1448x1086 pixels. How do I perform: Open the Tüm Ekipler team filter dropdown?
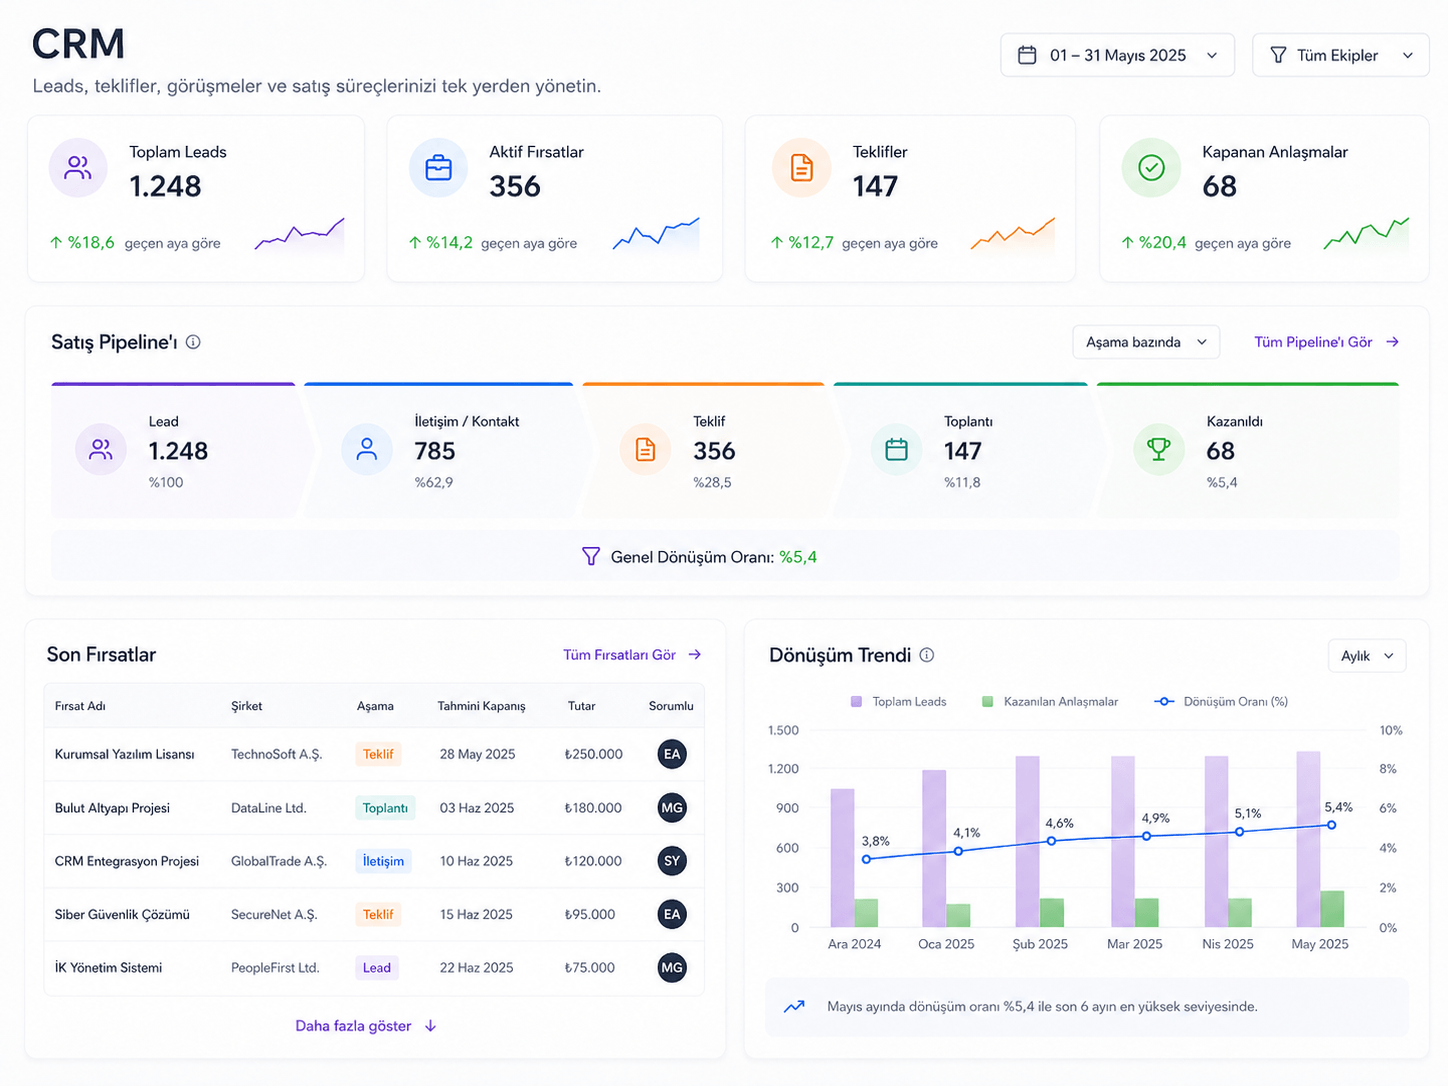coord(1340,55)
